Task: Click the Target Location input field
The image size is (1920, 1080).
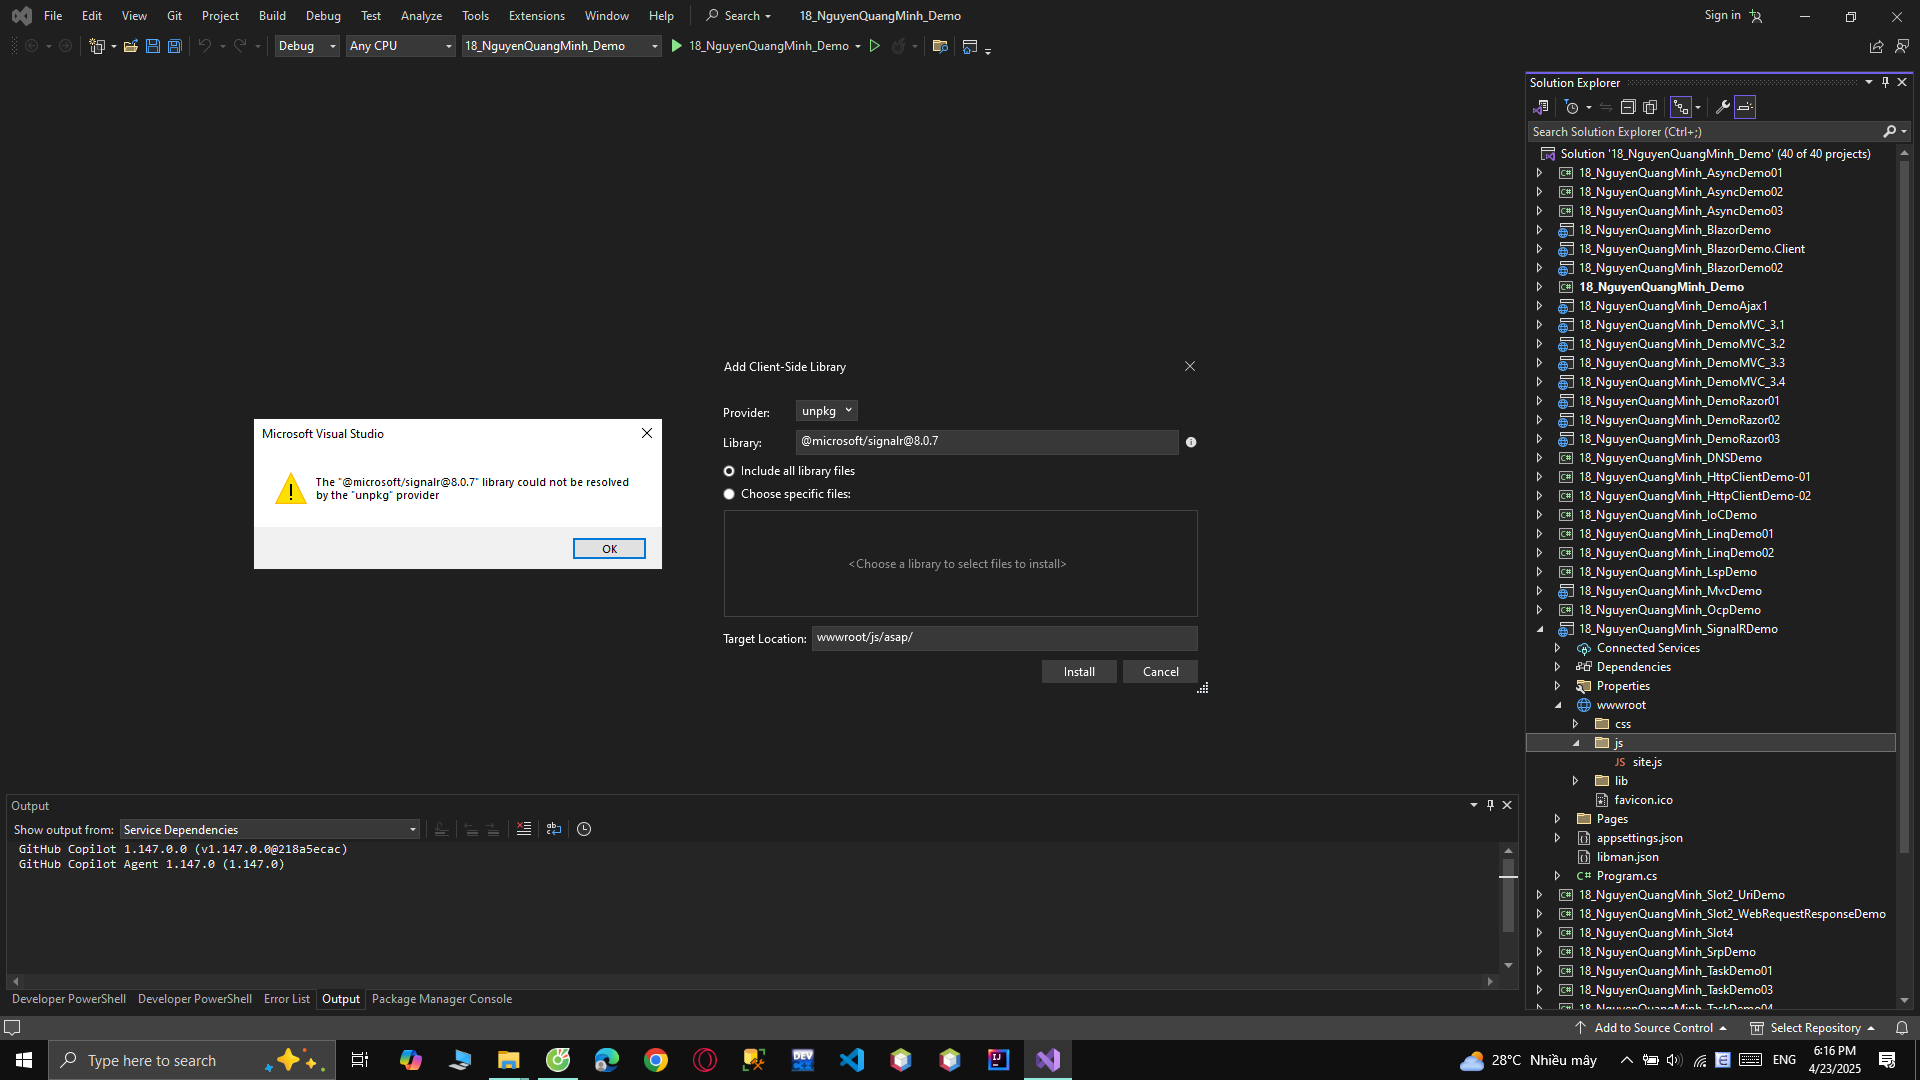Action: (1003, 638)
